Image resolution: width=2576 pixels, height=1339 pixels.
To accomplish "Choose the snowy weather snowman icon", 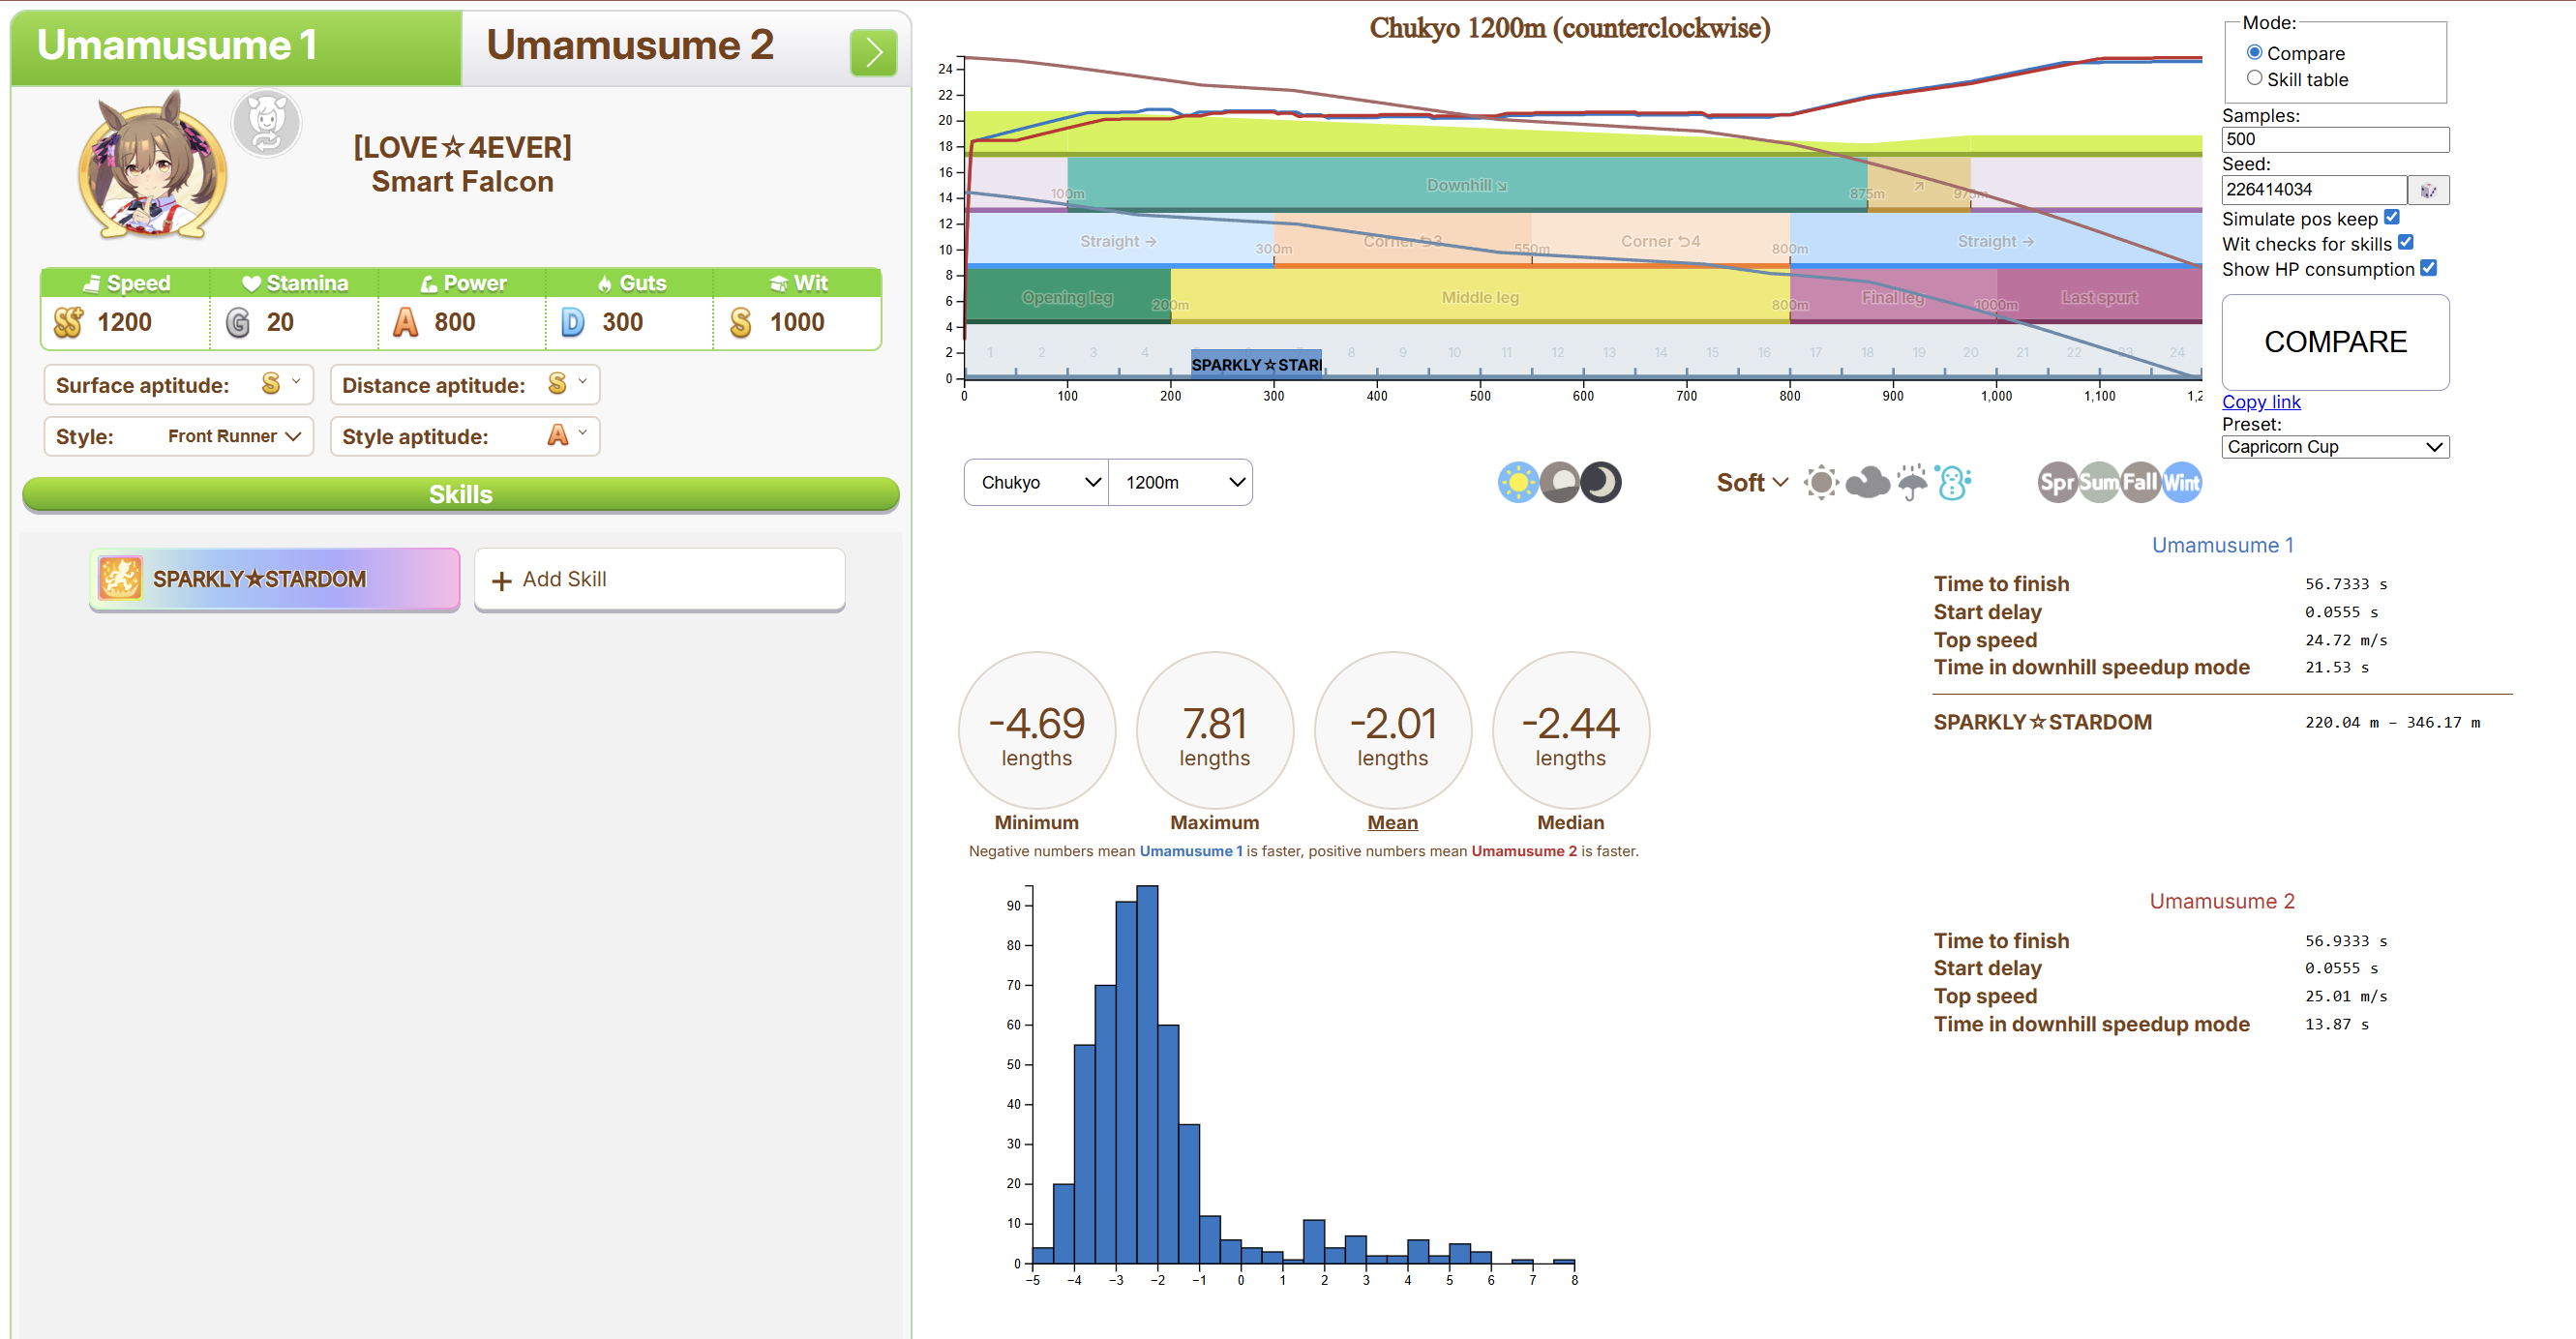I will 1951,482.
